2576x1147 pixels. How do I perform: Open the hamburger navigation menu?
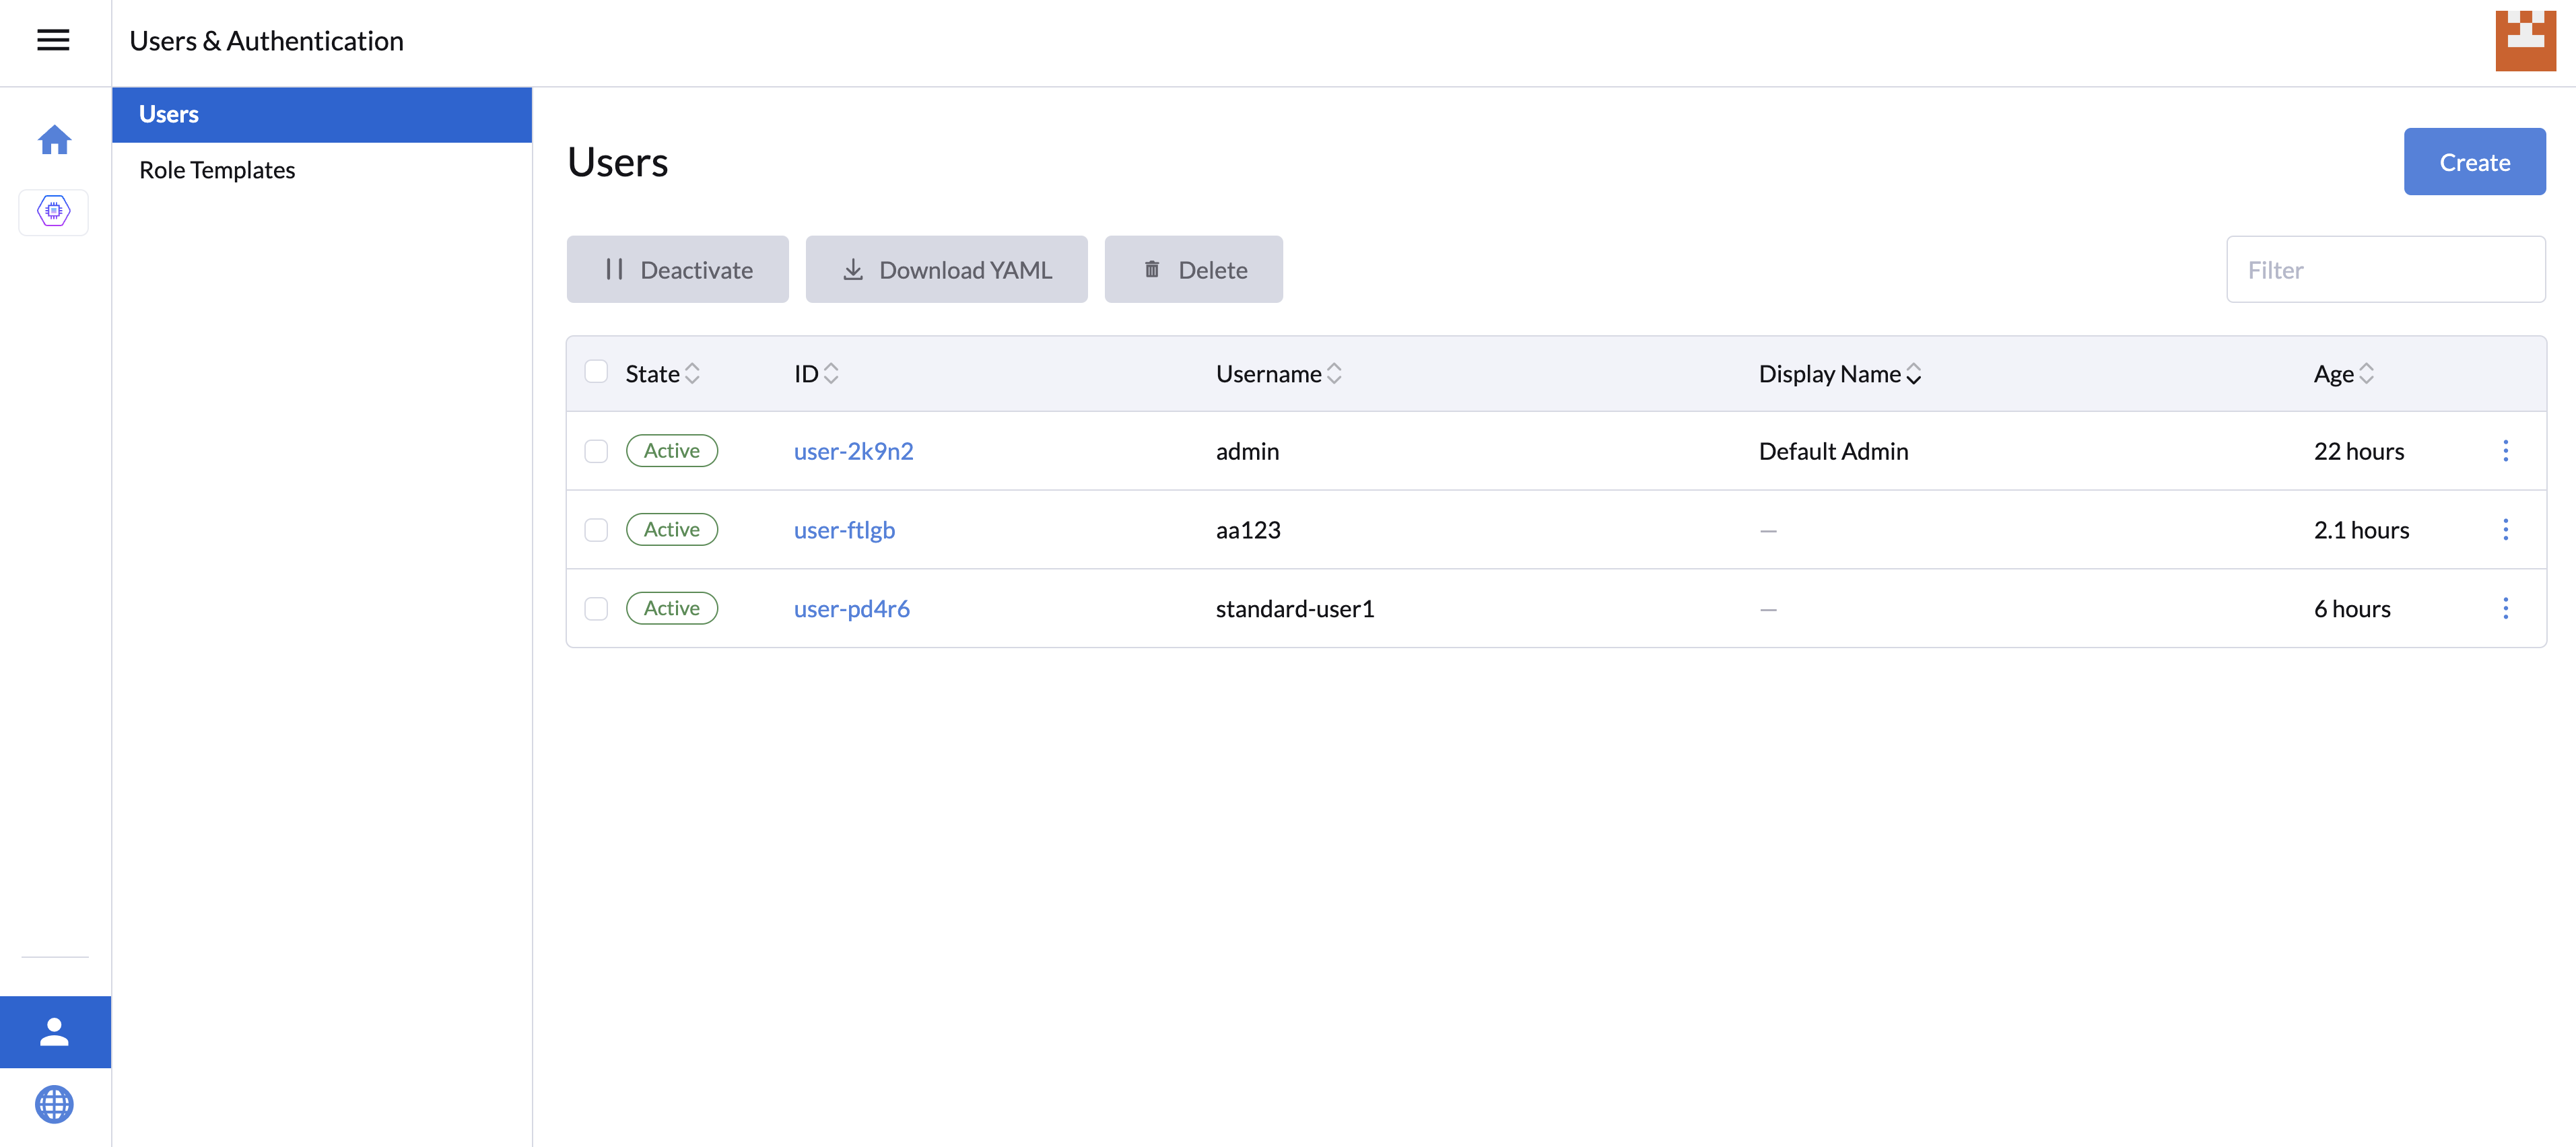click(x=53, y=40)
